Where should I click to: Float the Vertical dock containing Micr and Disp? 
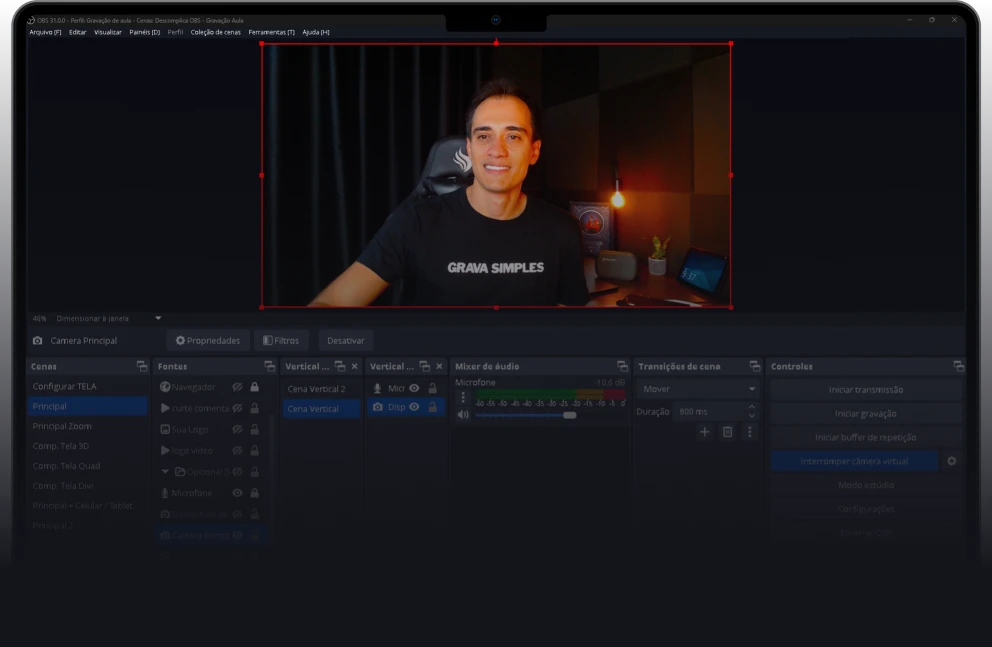pos(425,366)
